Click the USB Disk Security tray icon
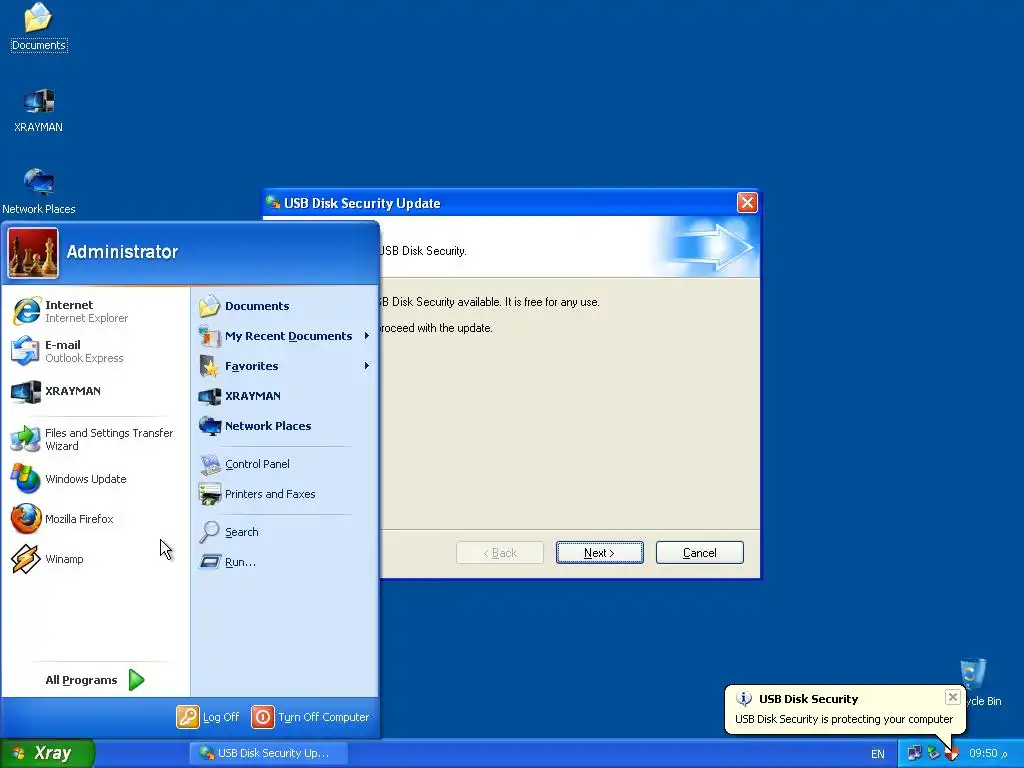1024x768 pixels. click(951, 754)
